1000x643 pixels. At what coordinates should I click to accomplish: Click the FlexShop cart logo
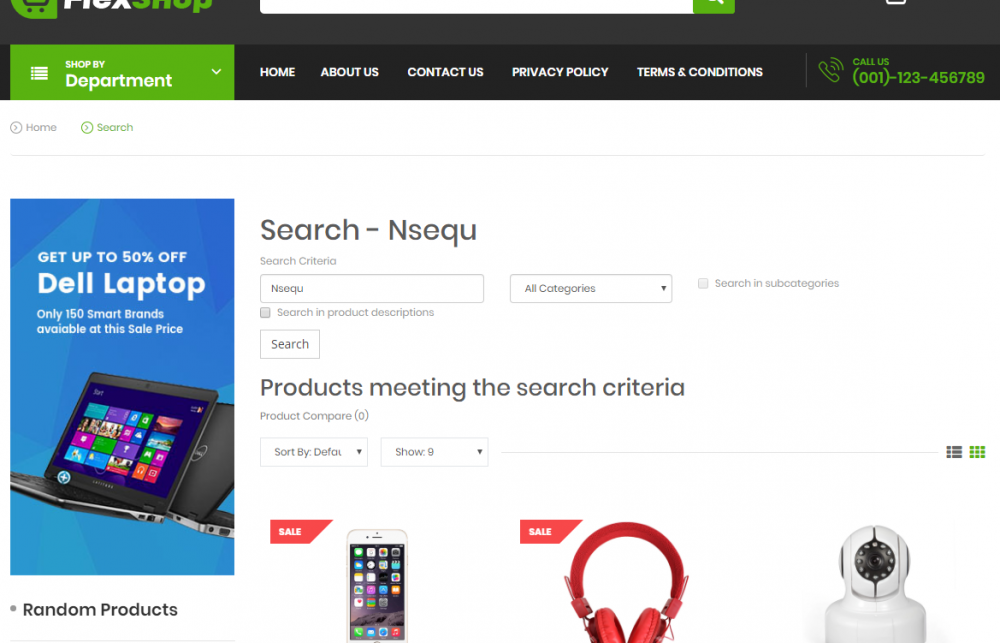click(34, 8)
